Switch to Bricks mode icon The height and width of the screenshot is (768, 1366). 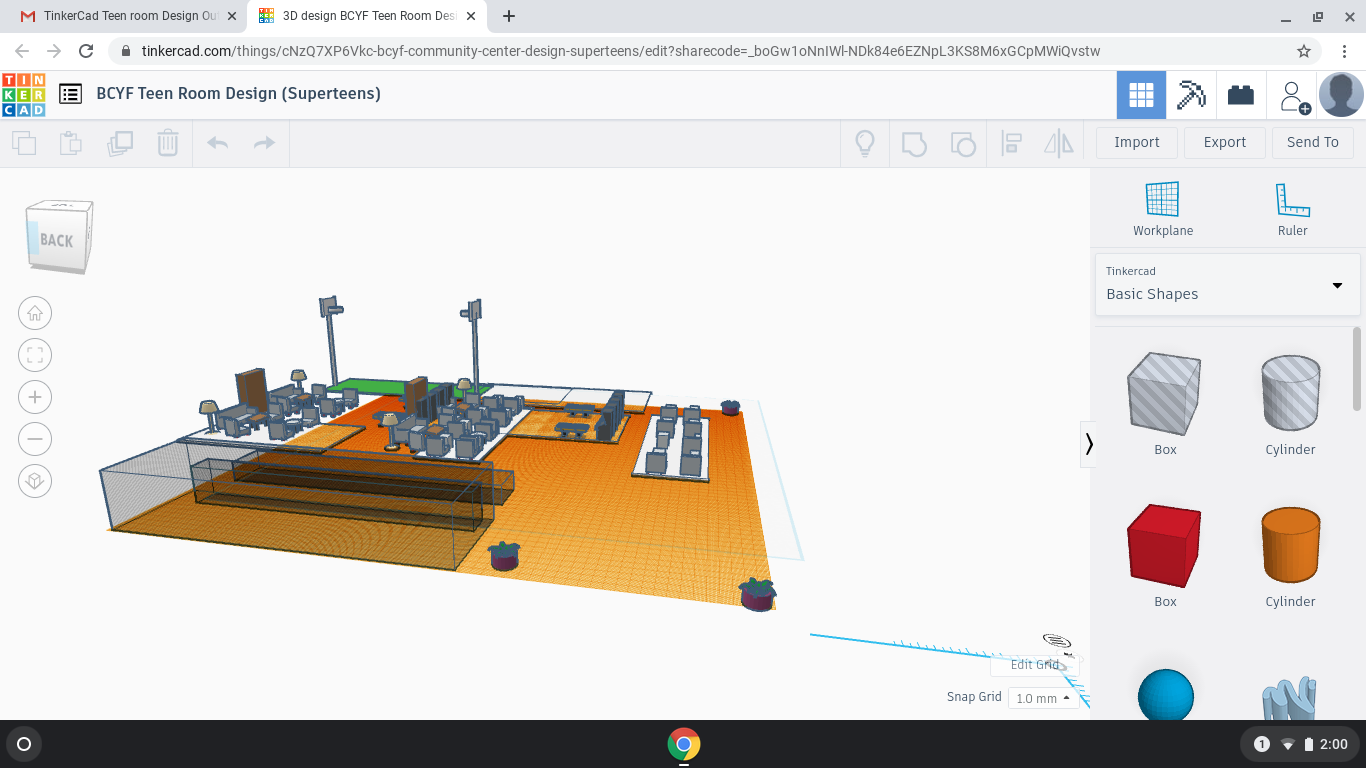(x=1241, y=95)
